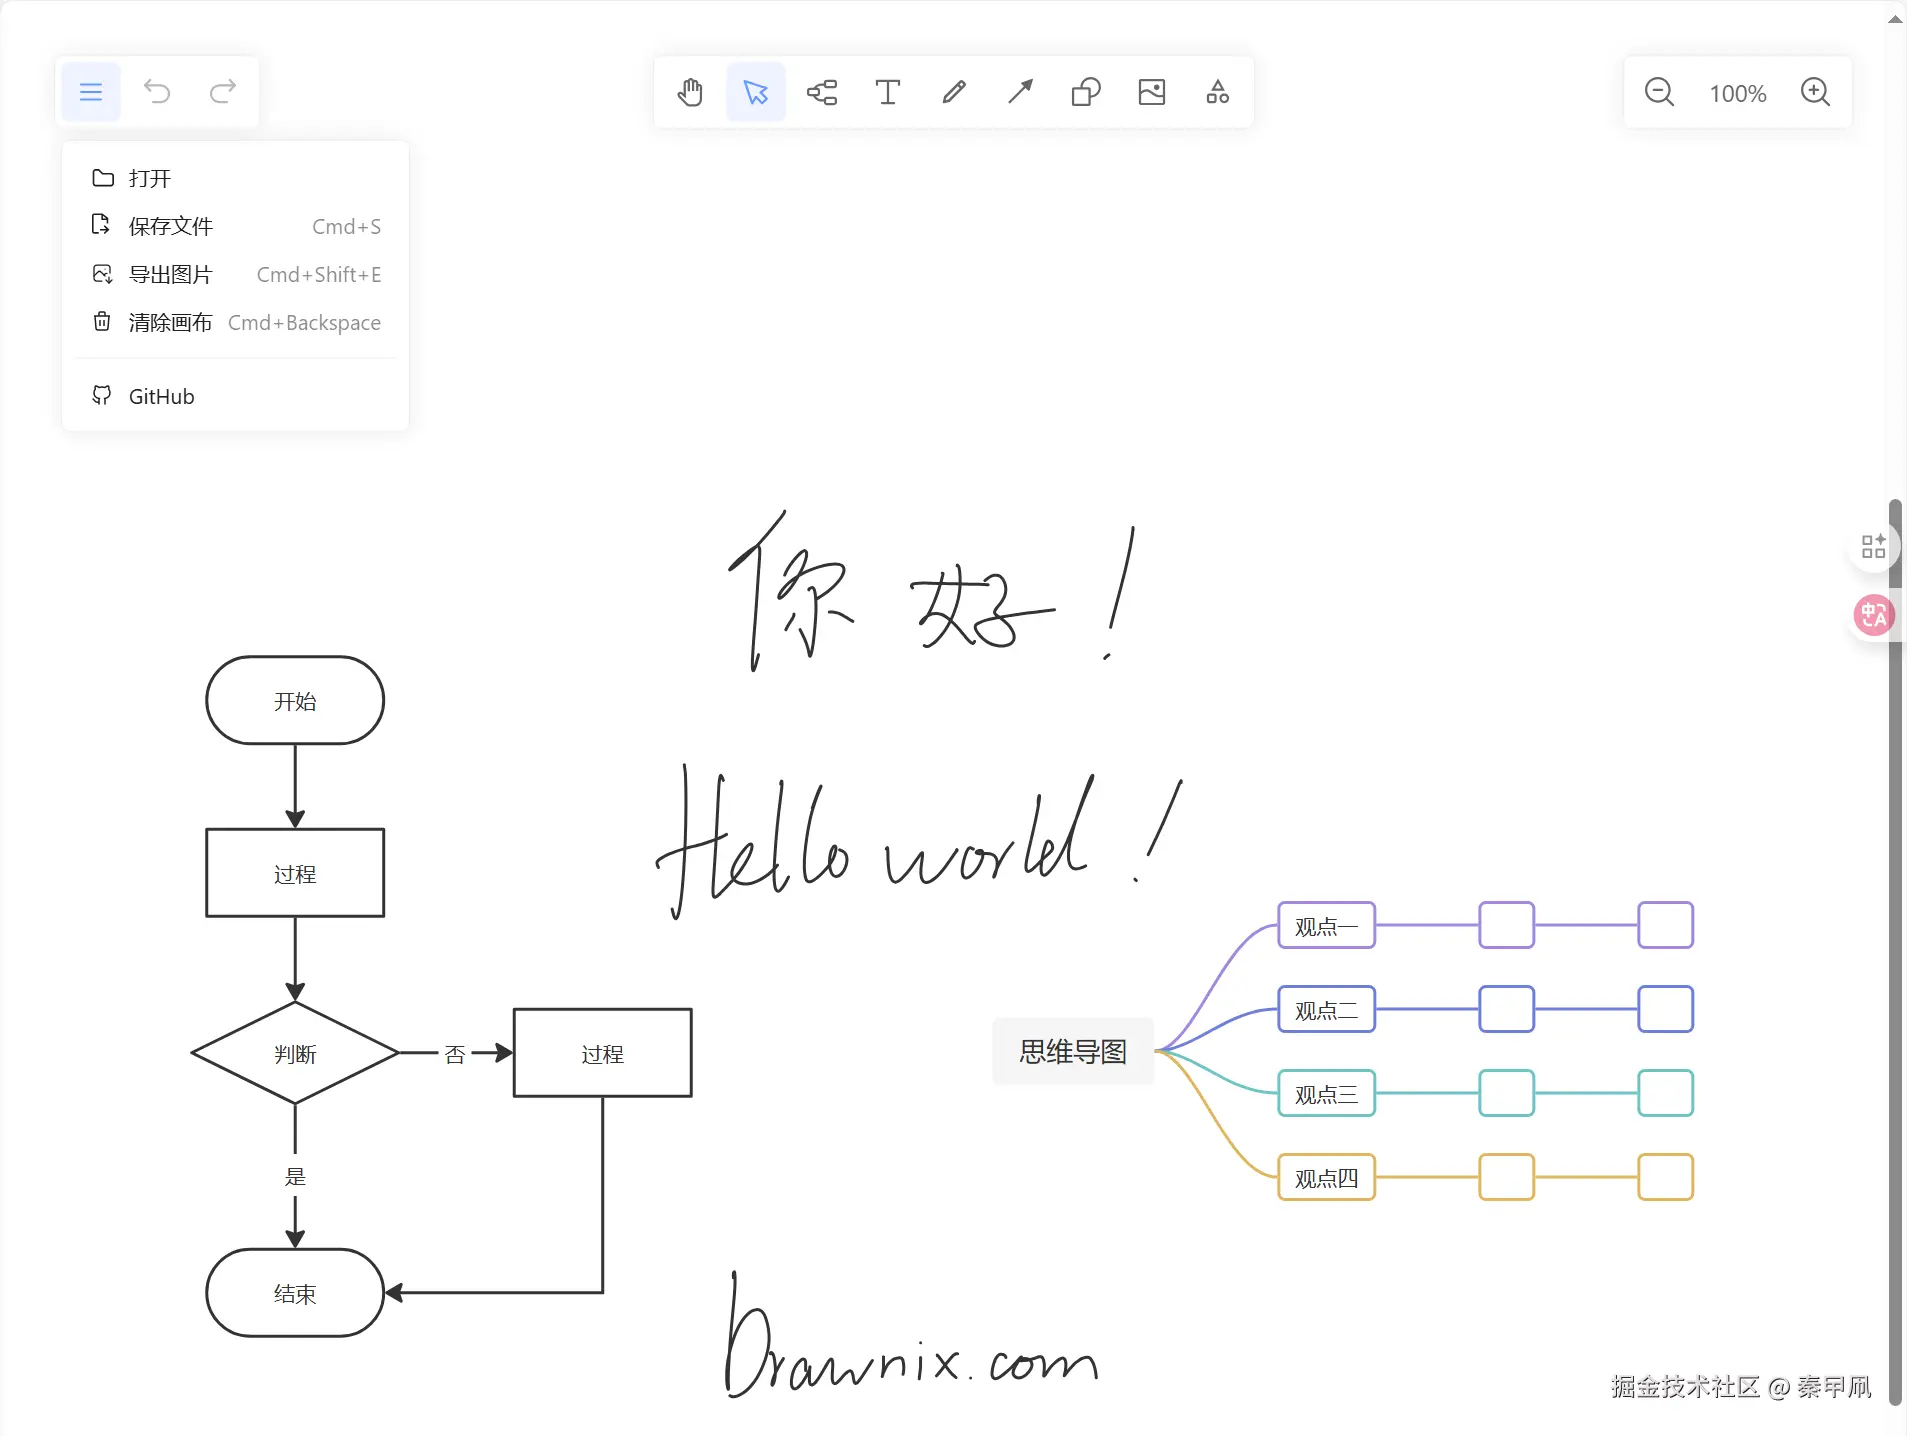The height and width of the screenshot is (1436, 1907).
Task: Select the 开始 flowchart node
Action: [295, 701]
